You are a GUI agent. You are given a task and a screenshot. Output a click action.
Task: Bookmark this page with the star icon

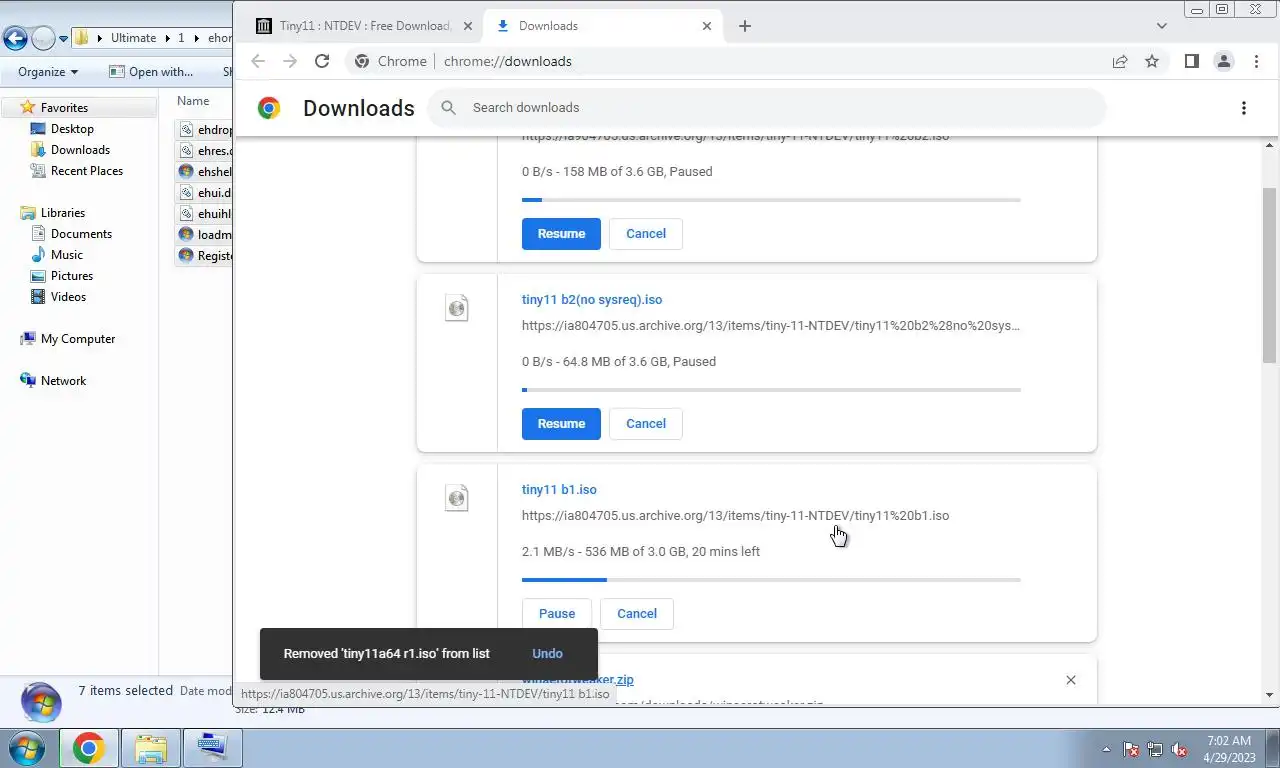click(x=1152, y=61)
